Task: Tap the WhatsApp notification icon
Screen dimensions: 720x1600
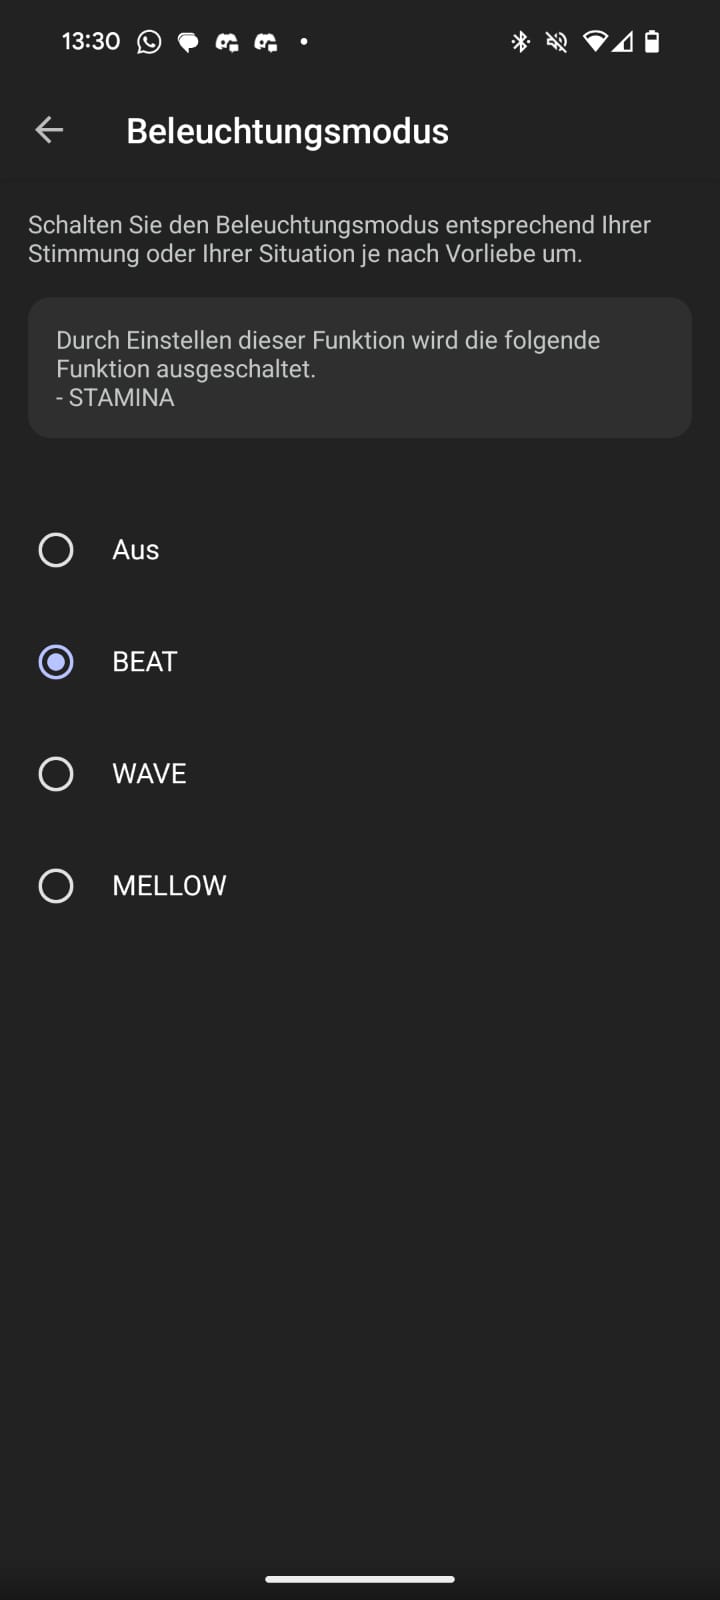Action: (149, 42)
